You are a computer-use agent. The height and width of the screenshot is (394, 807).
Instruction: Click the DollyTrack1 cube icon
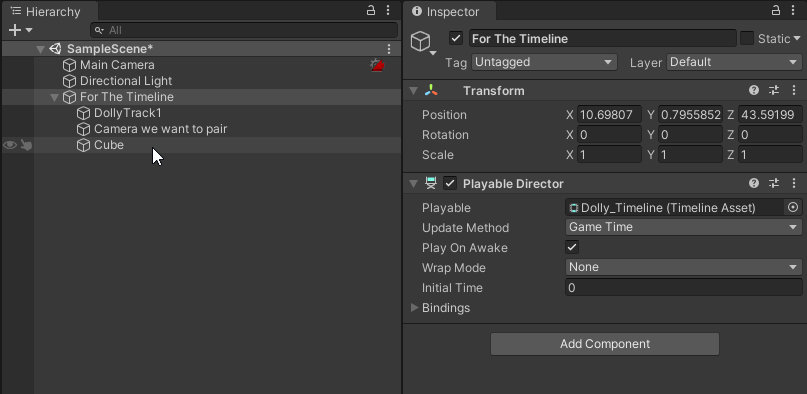click(83, 113)
